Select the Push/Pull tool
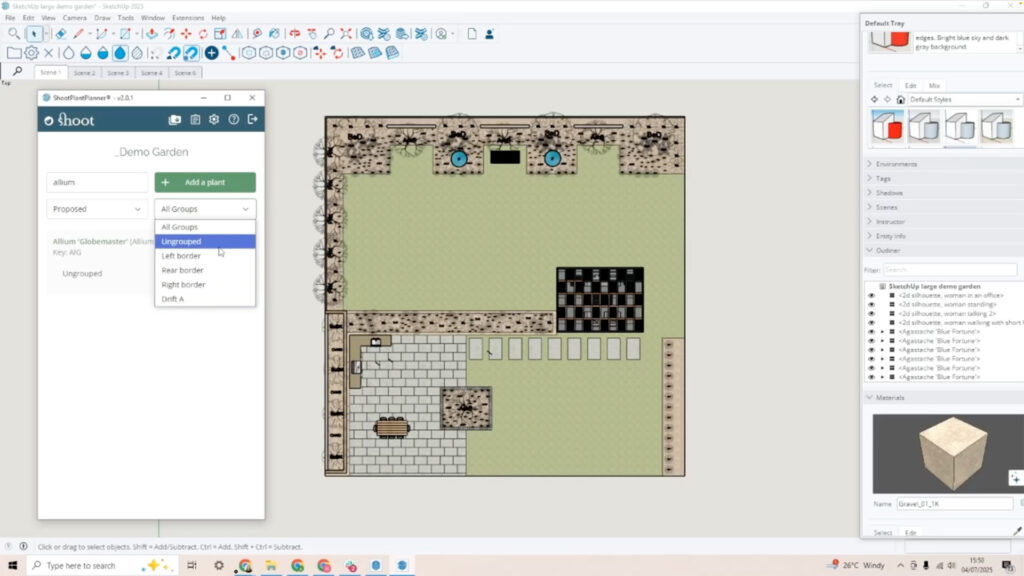The image size is (1024, 576). click(152, 33)
